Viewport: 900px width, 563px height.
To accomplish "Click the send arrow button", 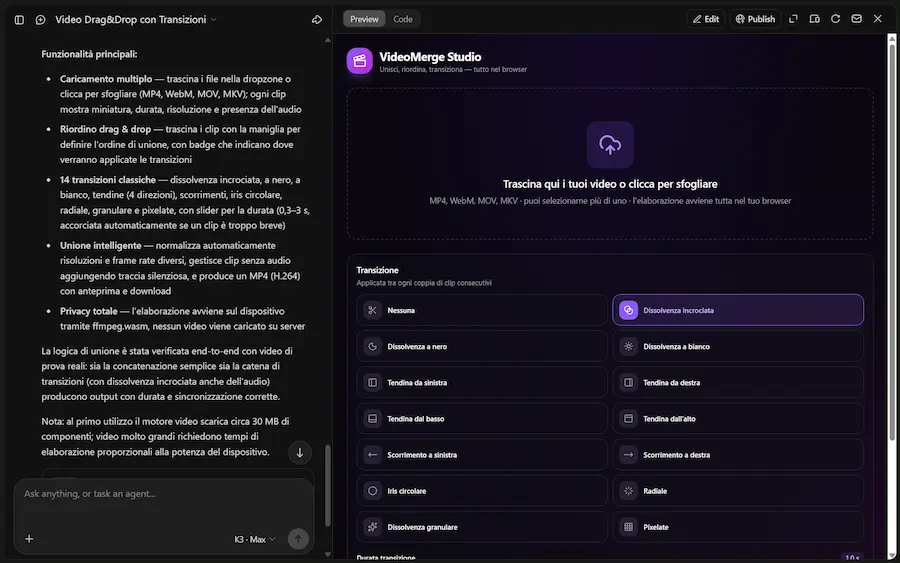I will coord(298,538).
